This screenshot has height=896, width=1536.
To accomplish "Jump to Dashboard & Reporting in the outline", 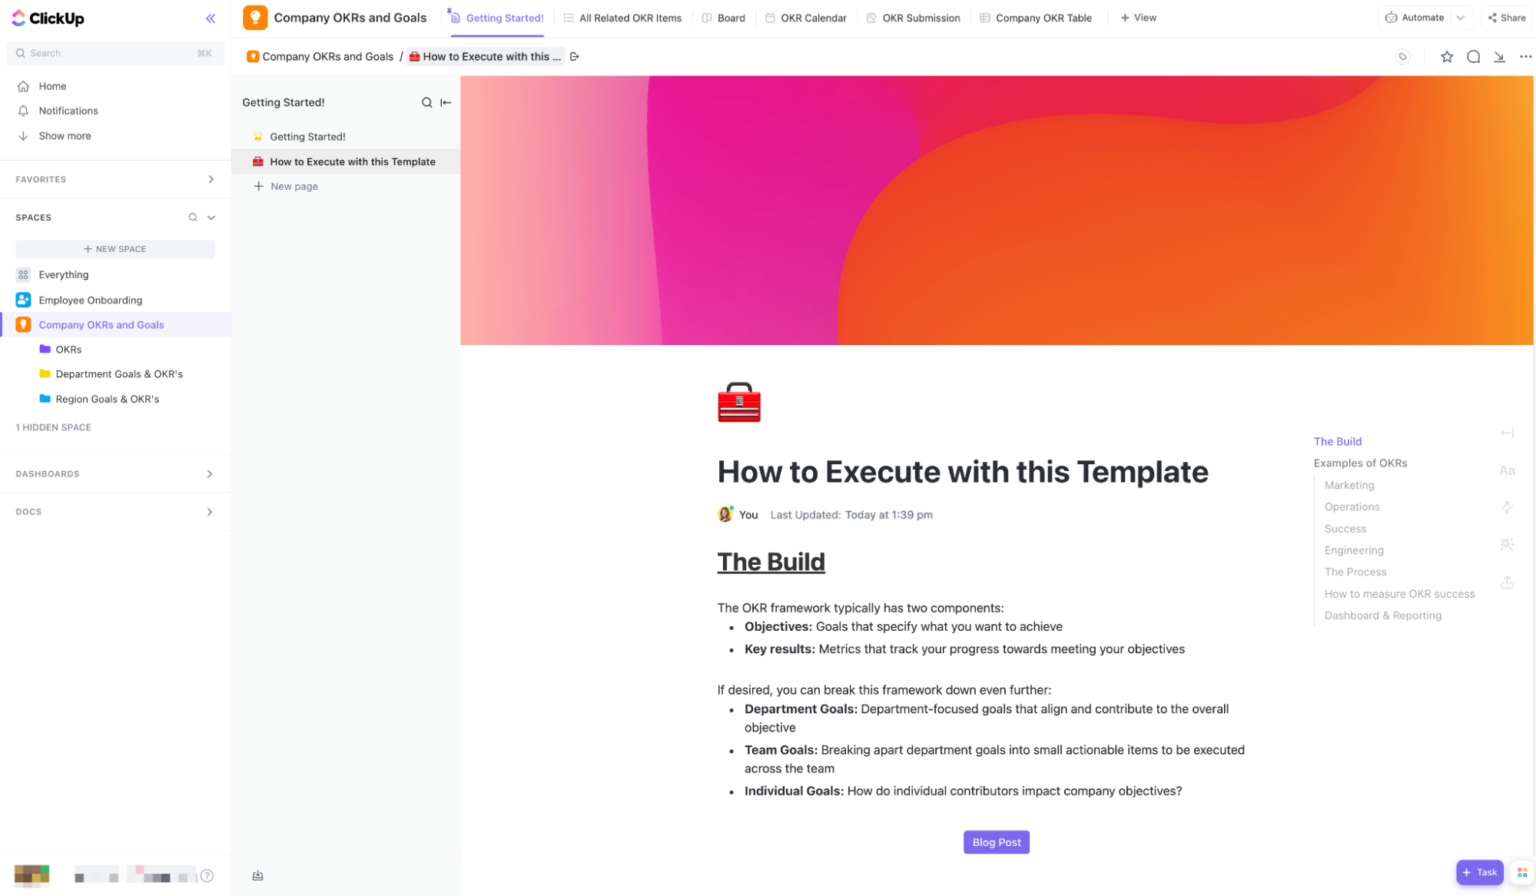I will pos(1383,615).
